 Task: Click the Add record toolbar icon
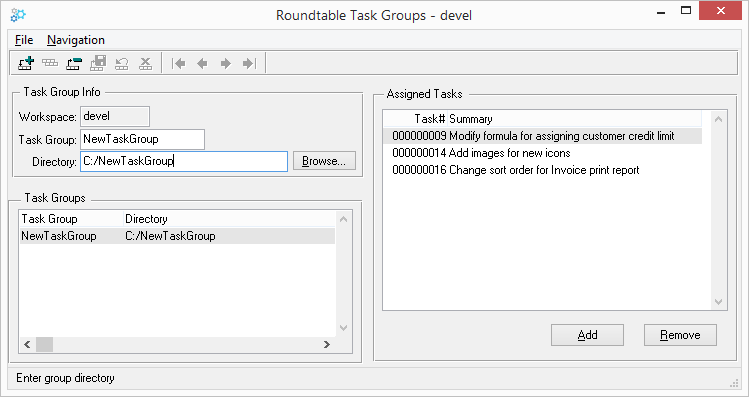26,63
